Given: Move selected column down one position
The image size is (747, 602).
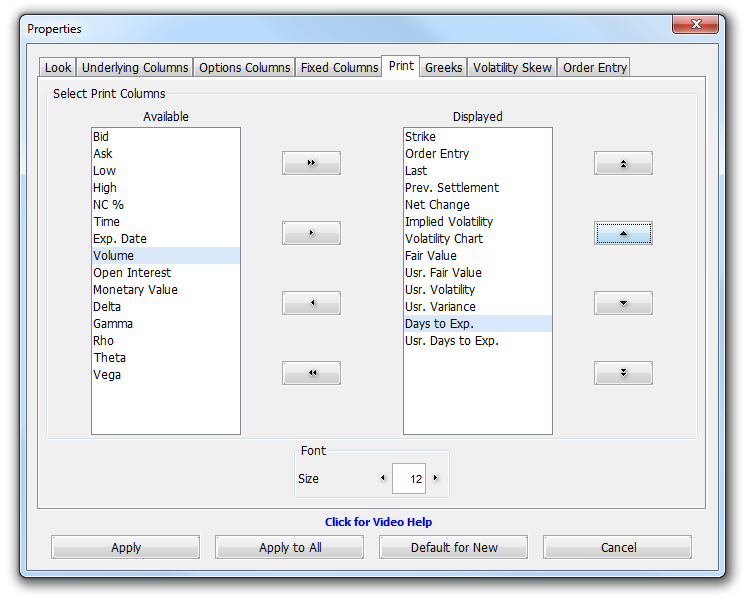Looking at the screenshot, I should click(x=623, y=303).
